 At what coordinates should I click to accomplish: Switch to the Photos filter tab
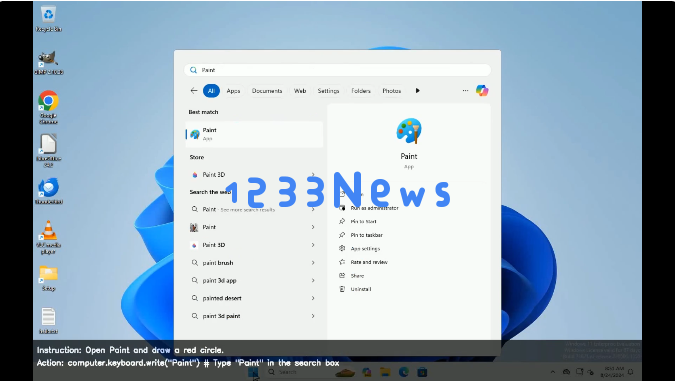392,90
